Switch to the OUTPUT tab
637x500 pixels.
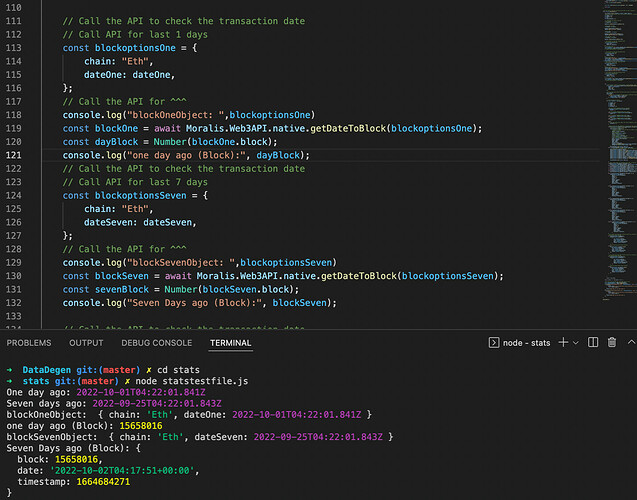tap(86, 343)
